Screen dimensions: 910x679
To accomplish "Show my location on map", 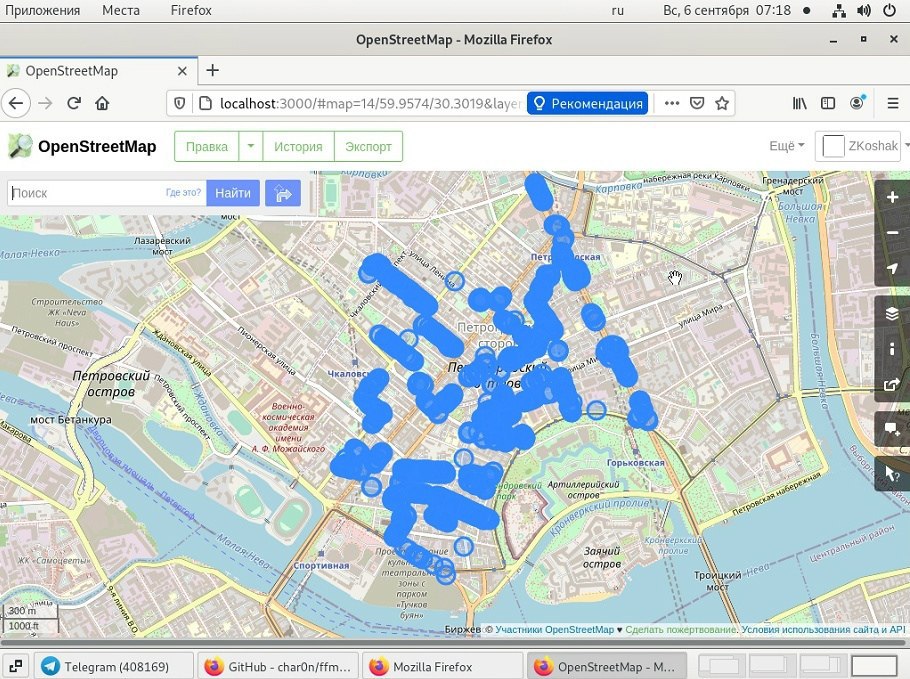I will pyautogui.click(x=892, y=268).
